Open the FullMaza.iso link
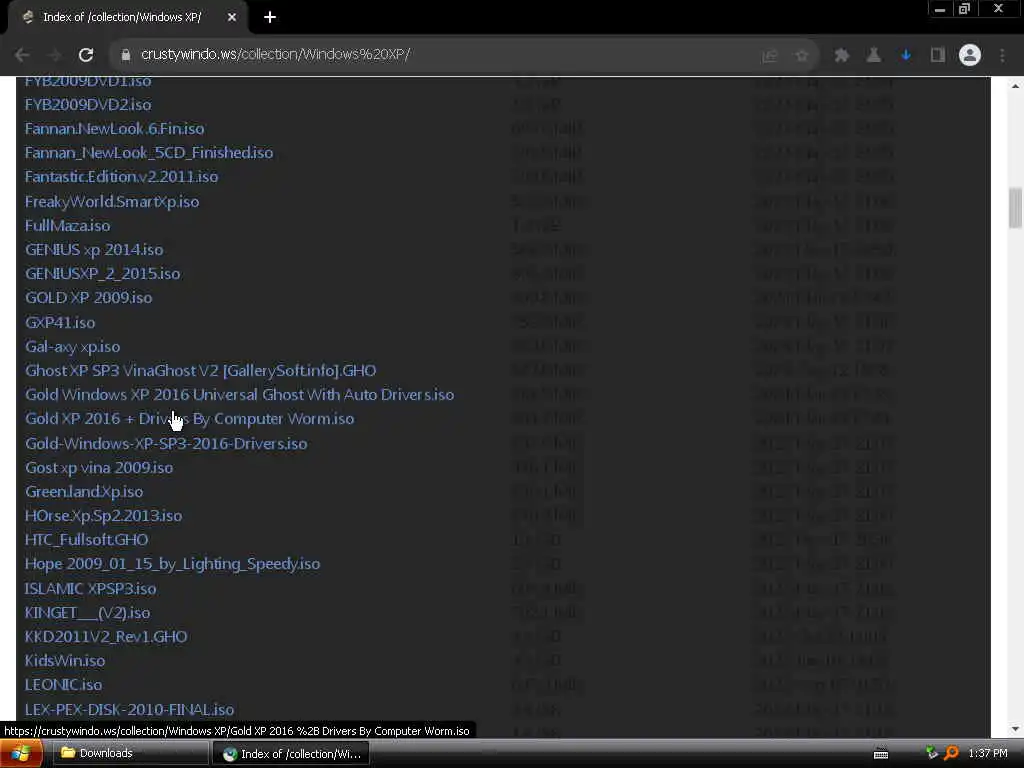1024x768 pixels. pyautogui.click(x=67, y=226)
